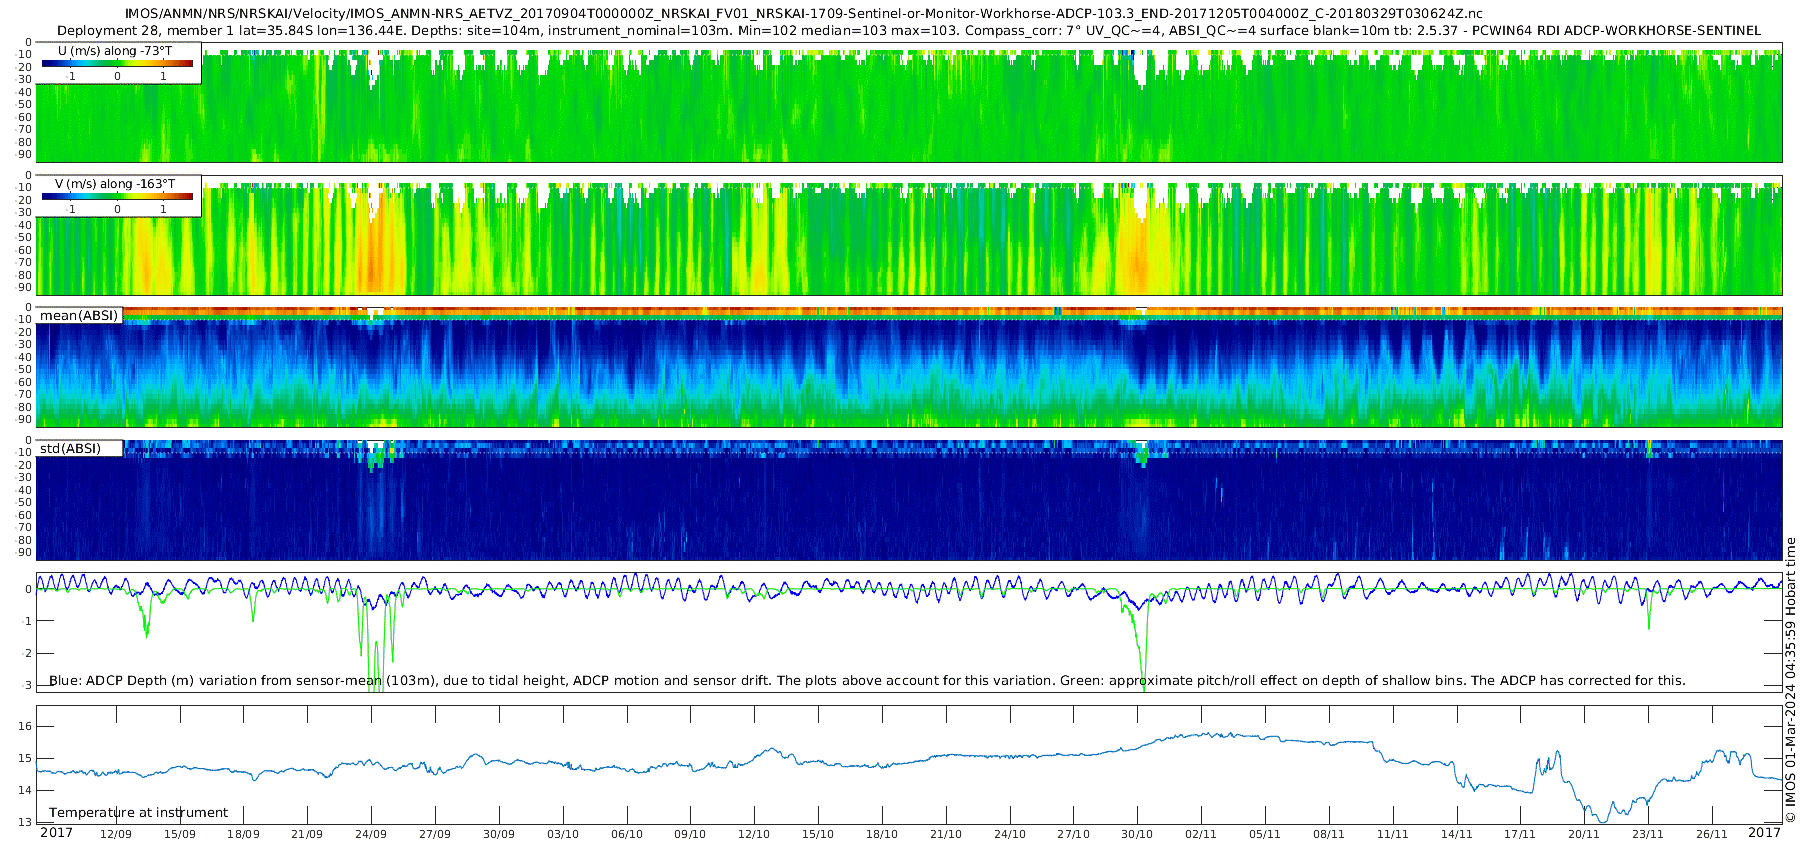
Task: Click the 'std(ABSI)' panel label
Action: click(x=70, y=449)
